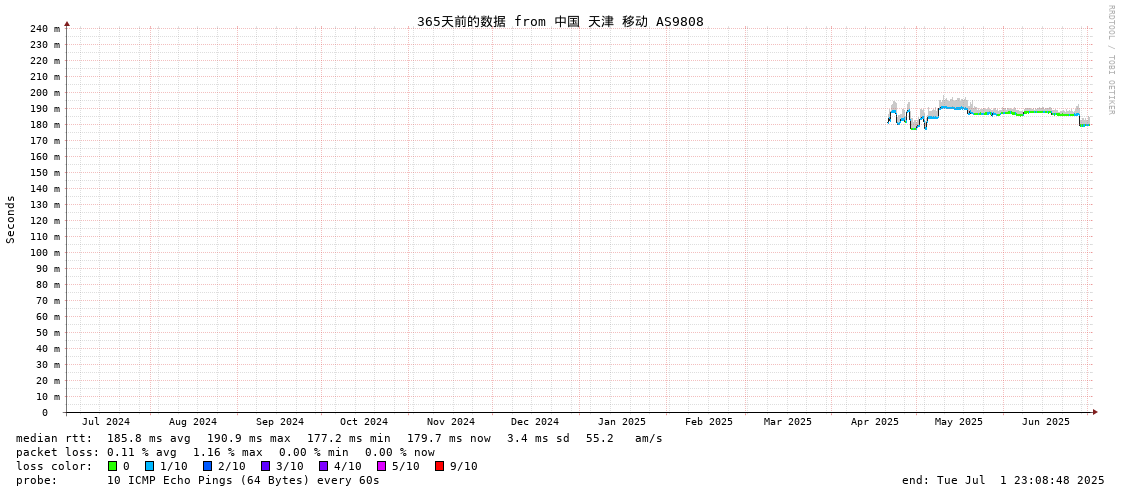Click the 190.9 ms max rtt value
The height and width of the screenshot is (494, 1121).
point(249,438)
